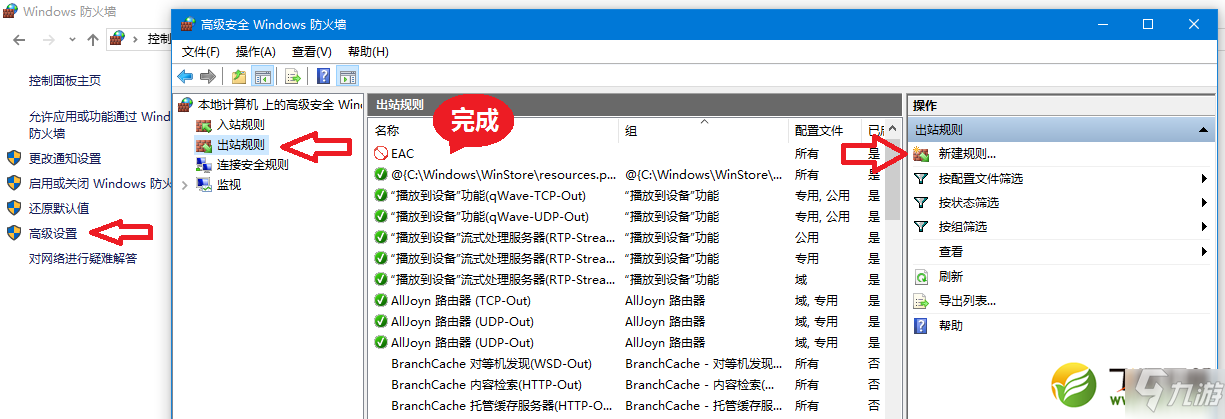Select BranchCache 对等机发现(WSD-Out) rule
1225x419 pixels.
[491, 363]
